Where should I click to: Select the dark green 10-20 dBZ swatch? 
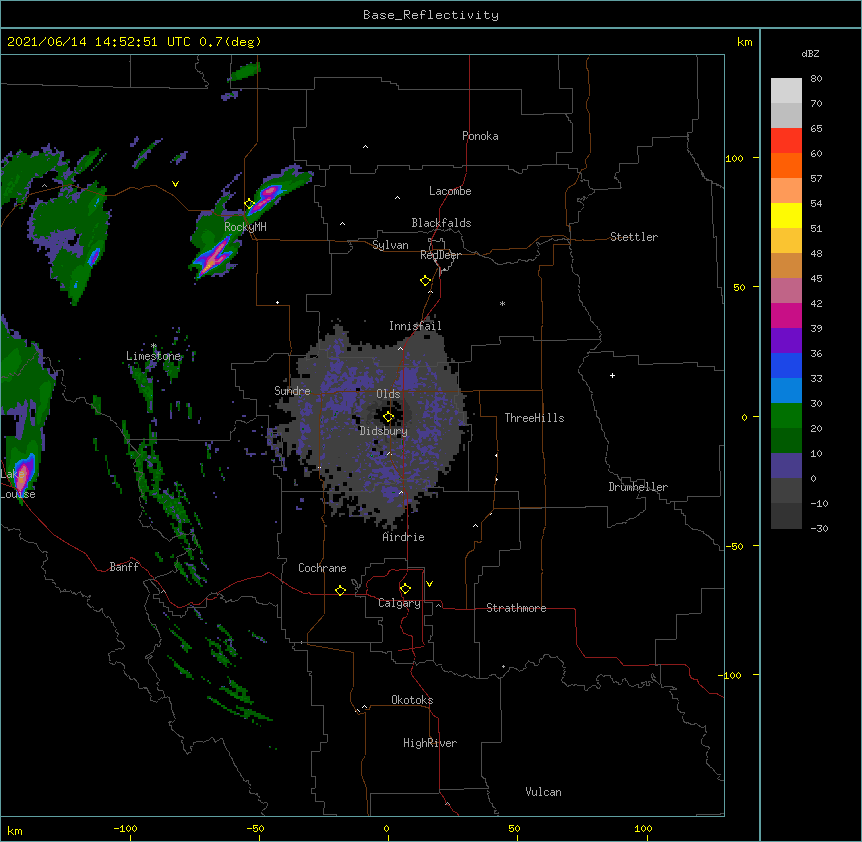pos(786,441)
